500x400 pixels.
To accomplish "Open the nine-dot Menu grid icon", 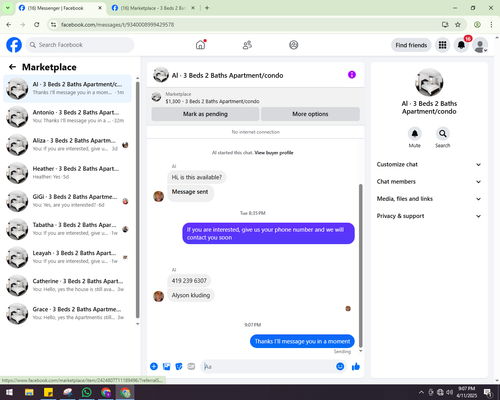I will pos(442,45).
